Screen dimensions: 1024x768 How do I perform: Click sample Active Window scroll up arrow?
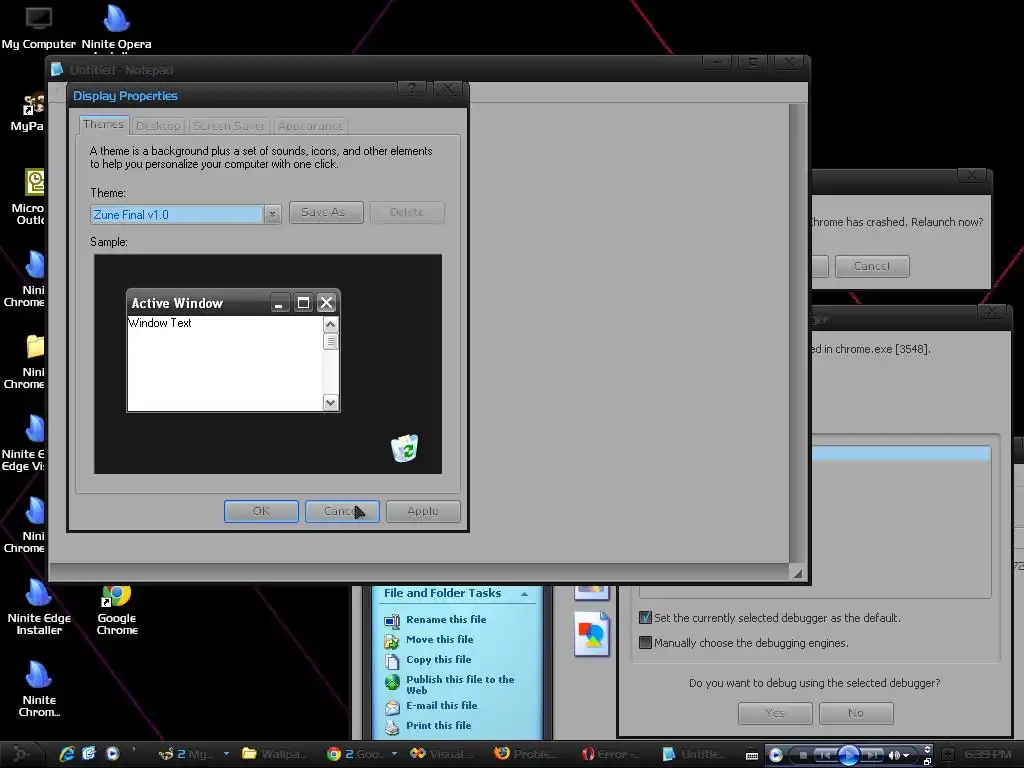(330, 325)
